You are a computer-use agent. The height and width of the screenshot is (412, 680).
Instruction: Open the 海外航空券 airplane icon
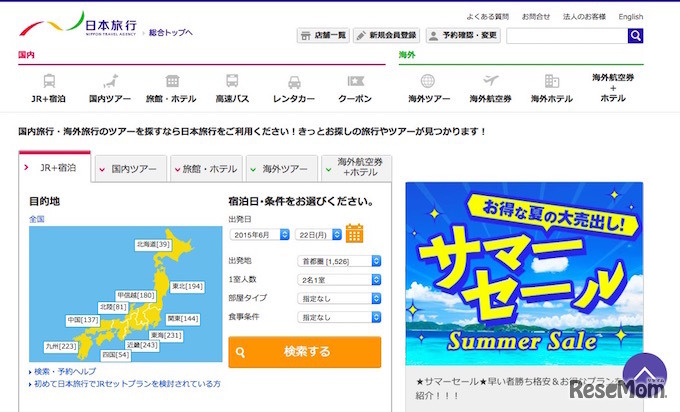pyautogui.click(x=490, y=81)
